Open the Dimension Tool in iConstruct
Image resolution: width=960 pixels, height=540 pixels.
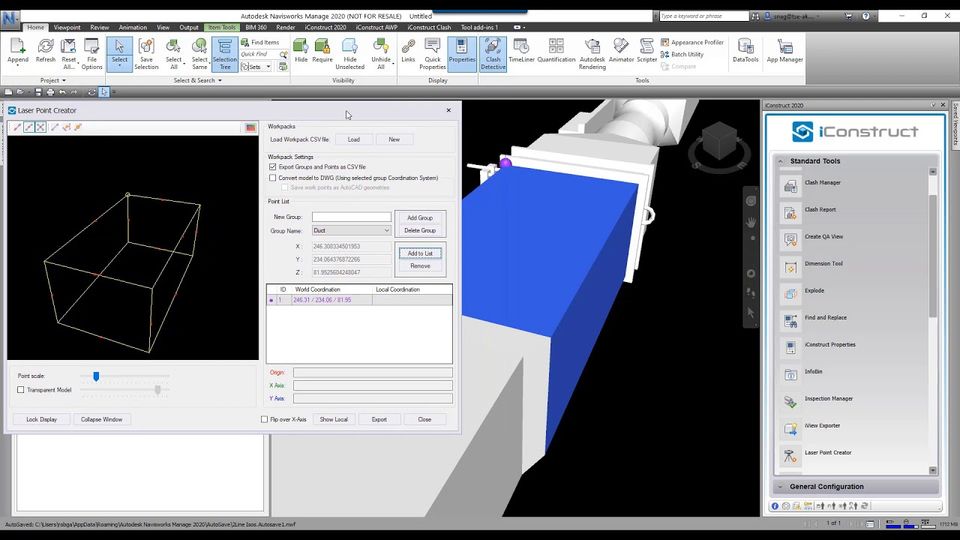823,264
